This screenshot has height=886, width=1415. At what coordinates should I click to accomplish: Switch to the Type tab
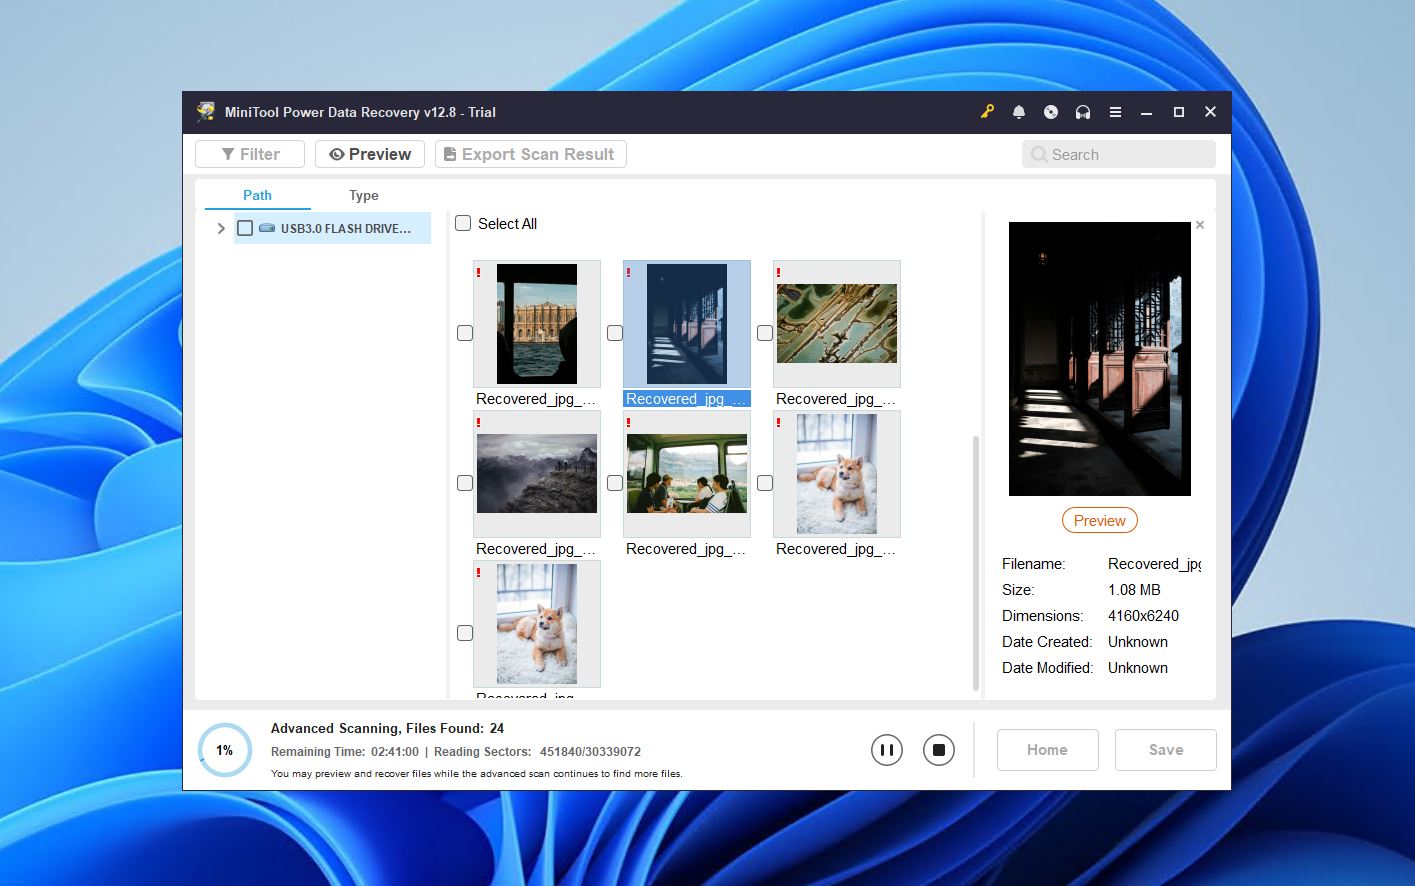pyautogui.click(x=363, y=196)
